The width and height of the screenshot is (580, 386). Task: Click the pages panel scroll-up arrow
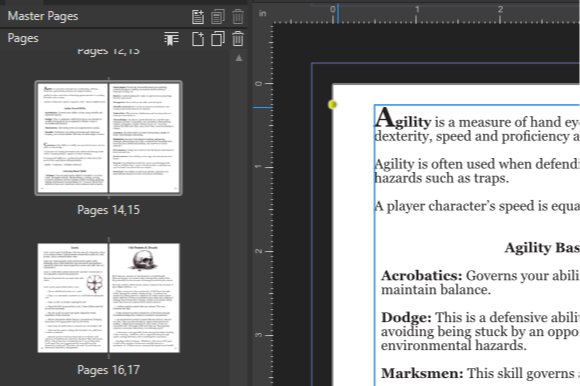239,58
